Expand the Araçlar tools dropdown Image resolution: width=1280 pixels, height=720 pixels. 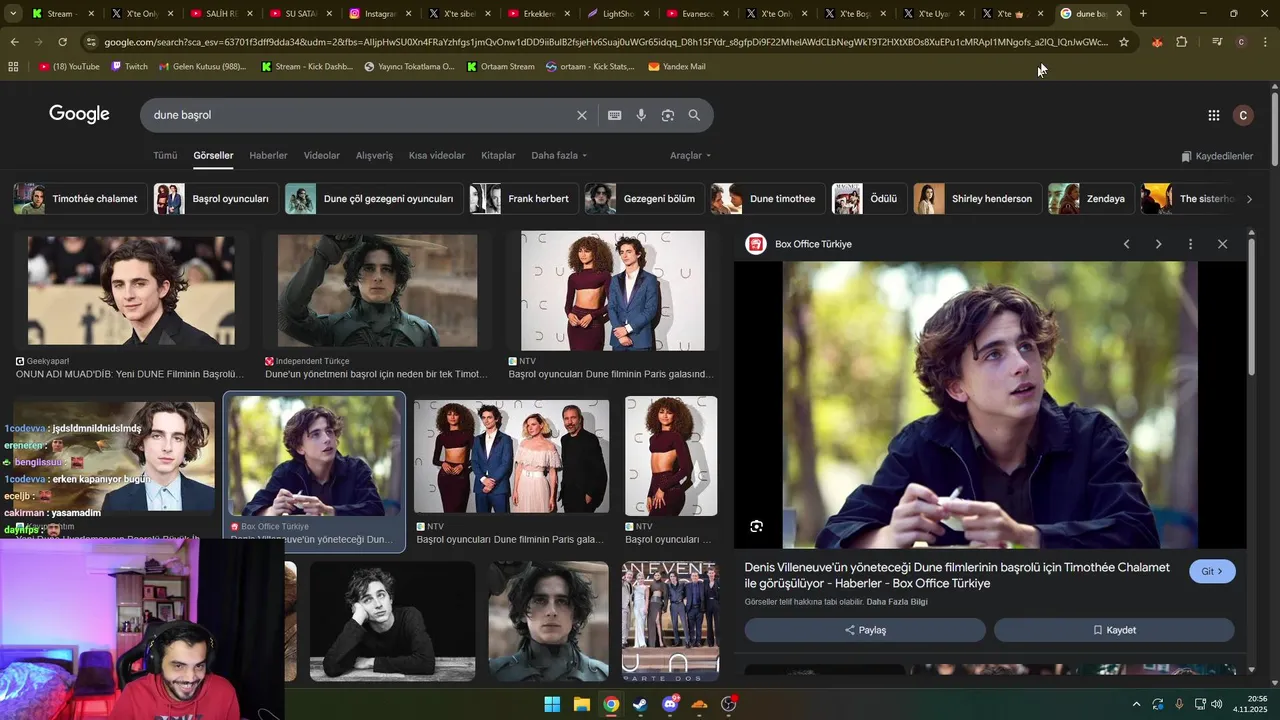[x=690, y=156]
